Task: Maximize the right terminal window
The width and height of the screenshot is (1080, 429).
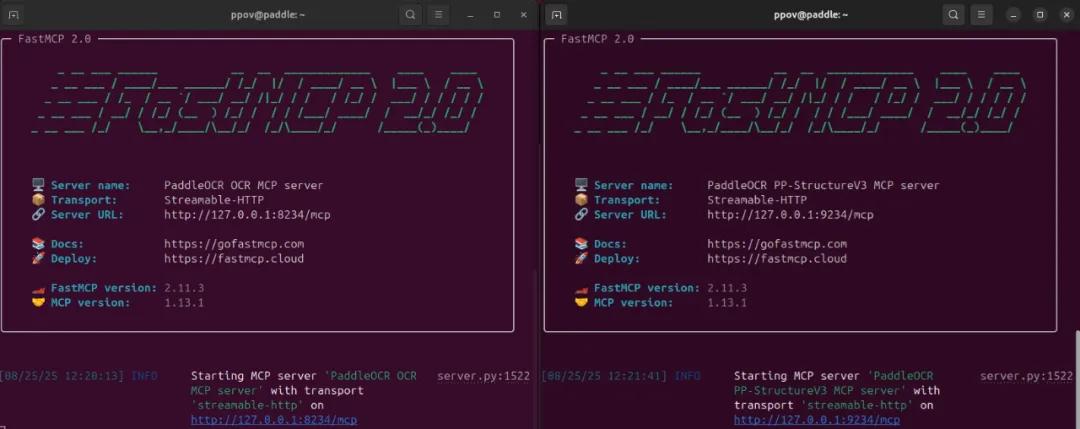Action: 1040,14
